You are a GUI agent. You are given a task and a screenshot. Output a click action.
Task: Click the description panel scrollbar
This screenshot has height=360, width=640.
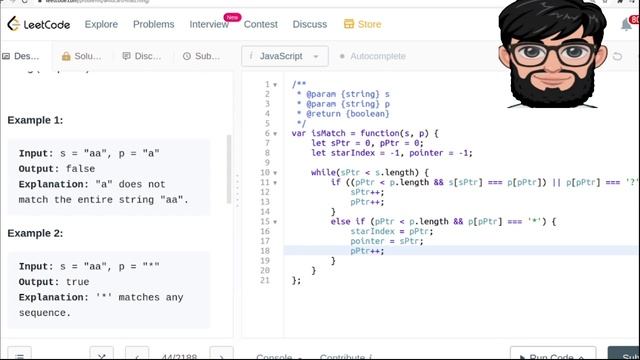[x=229, y=169]
